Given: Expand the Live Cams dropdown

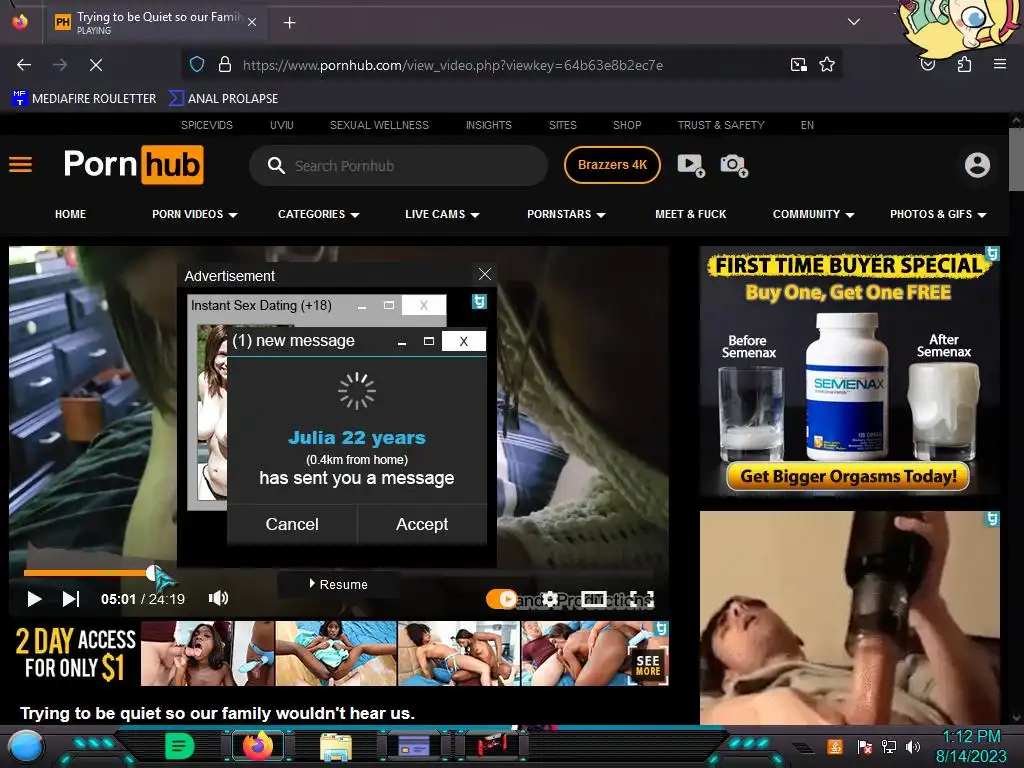Looking at the screenshot, I should point(442,214).
